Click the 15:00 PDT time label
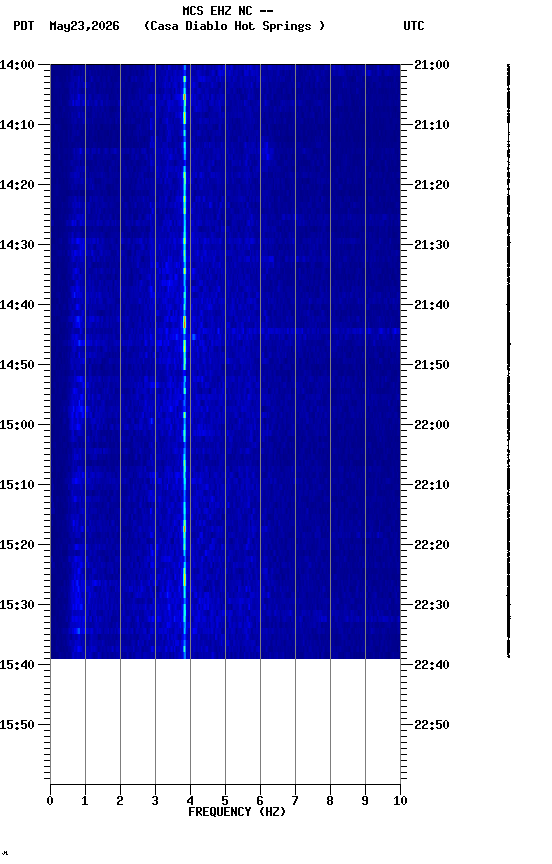Screen dimensions: 552x864 pyautogui.click(x=17, y=425)
